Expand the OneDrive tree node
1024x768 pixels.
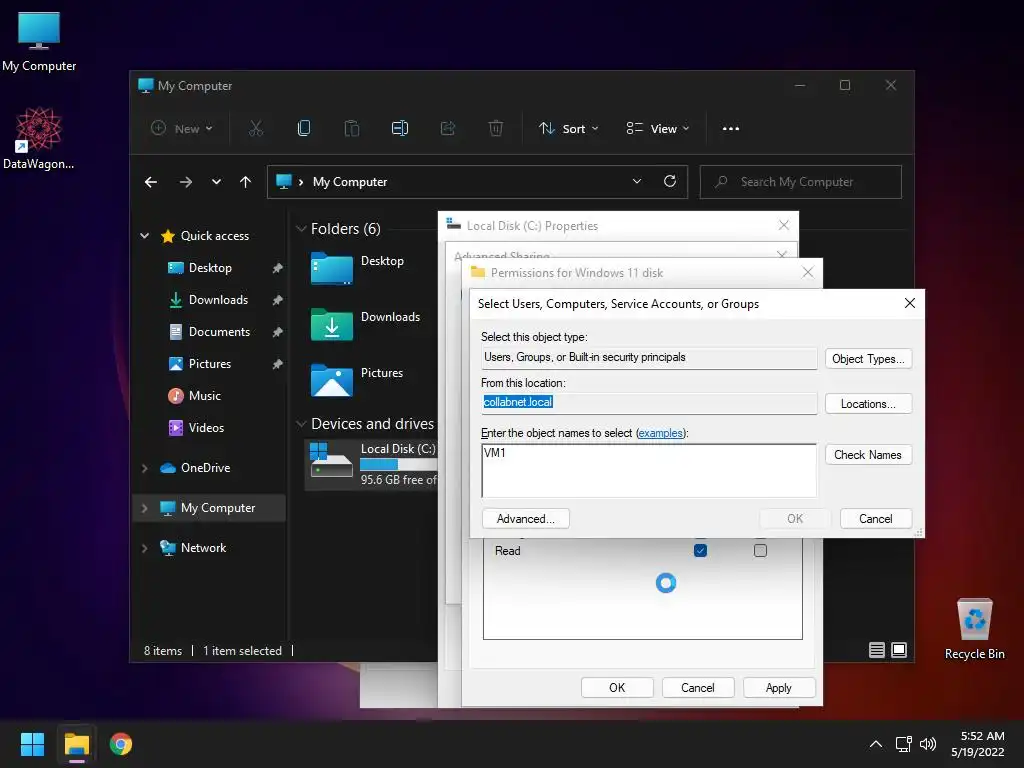coord(144,468)
